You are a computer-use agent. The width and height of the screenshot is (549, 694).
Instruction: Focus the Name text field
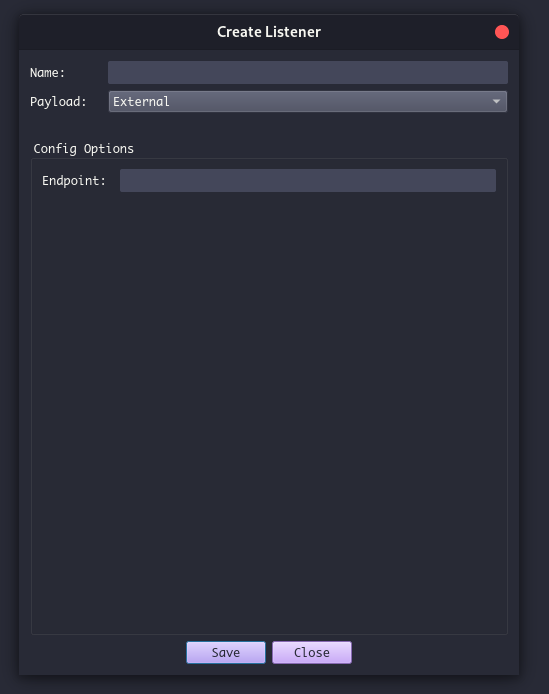(x=308, y=73)
